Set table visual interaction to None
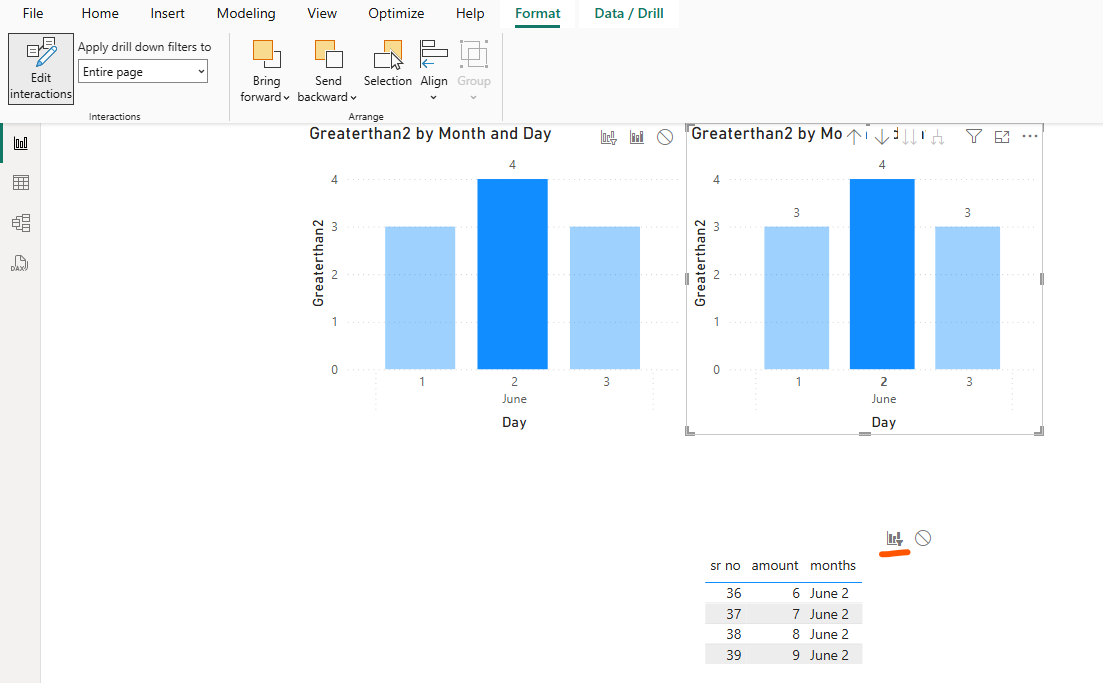The image size is (1103, 683). tap(923, 538)
